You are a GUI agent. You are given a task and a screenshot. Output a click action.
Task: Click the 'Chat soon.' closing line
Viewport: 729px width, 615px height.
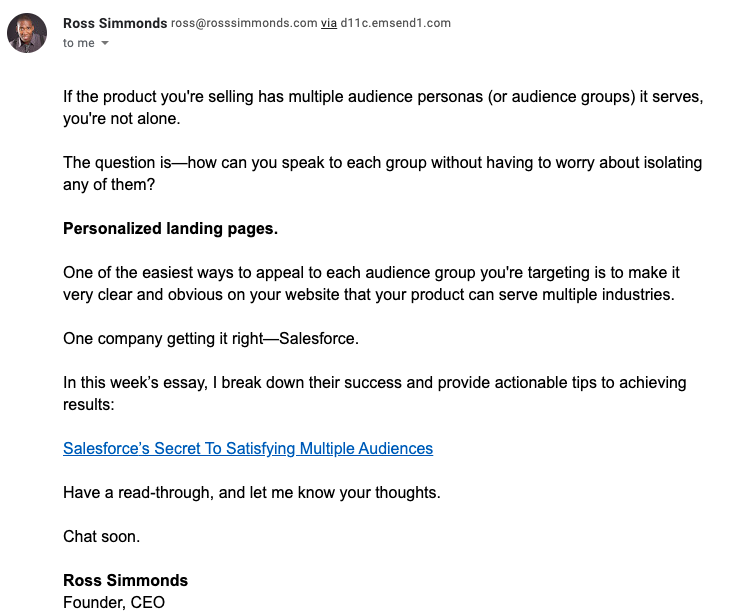coord(101,536)
